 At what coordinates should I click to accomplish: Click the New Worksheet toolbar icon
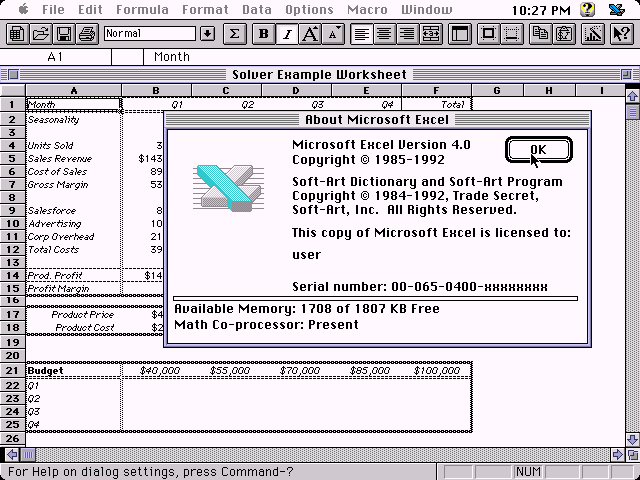[16, 34]
